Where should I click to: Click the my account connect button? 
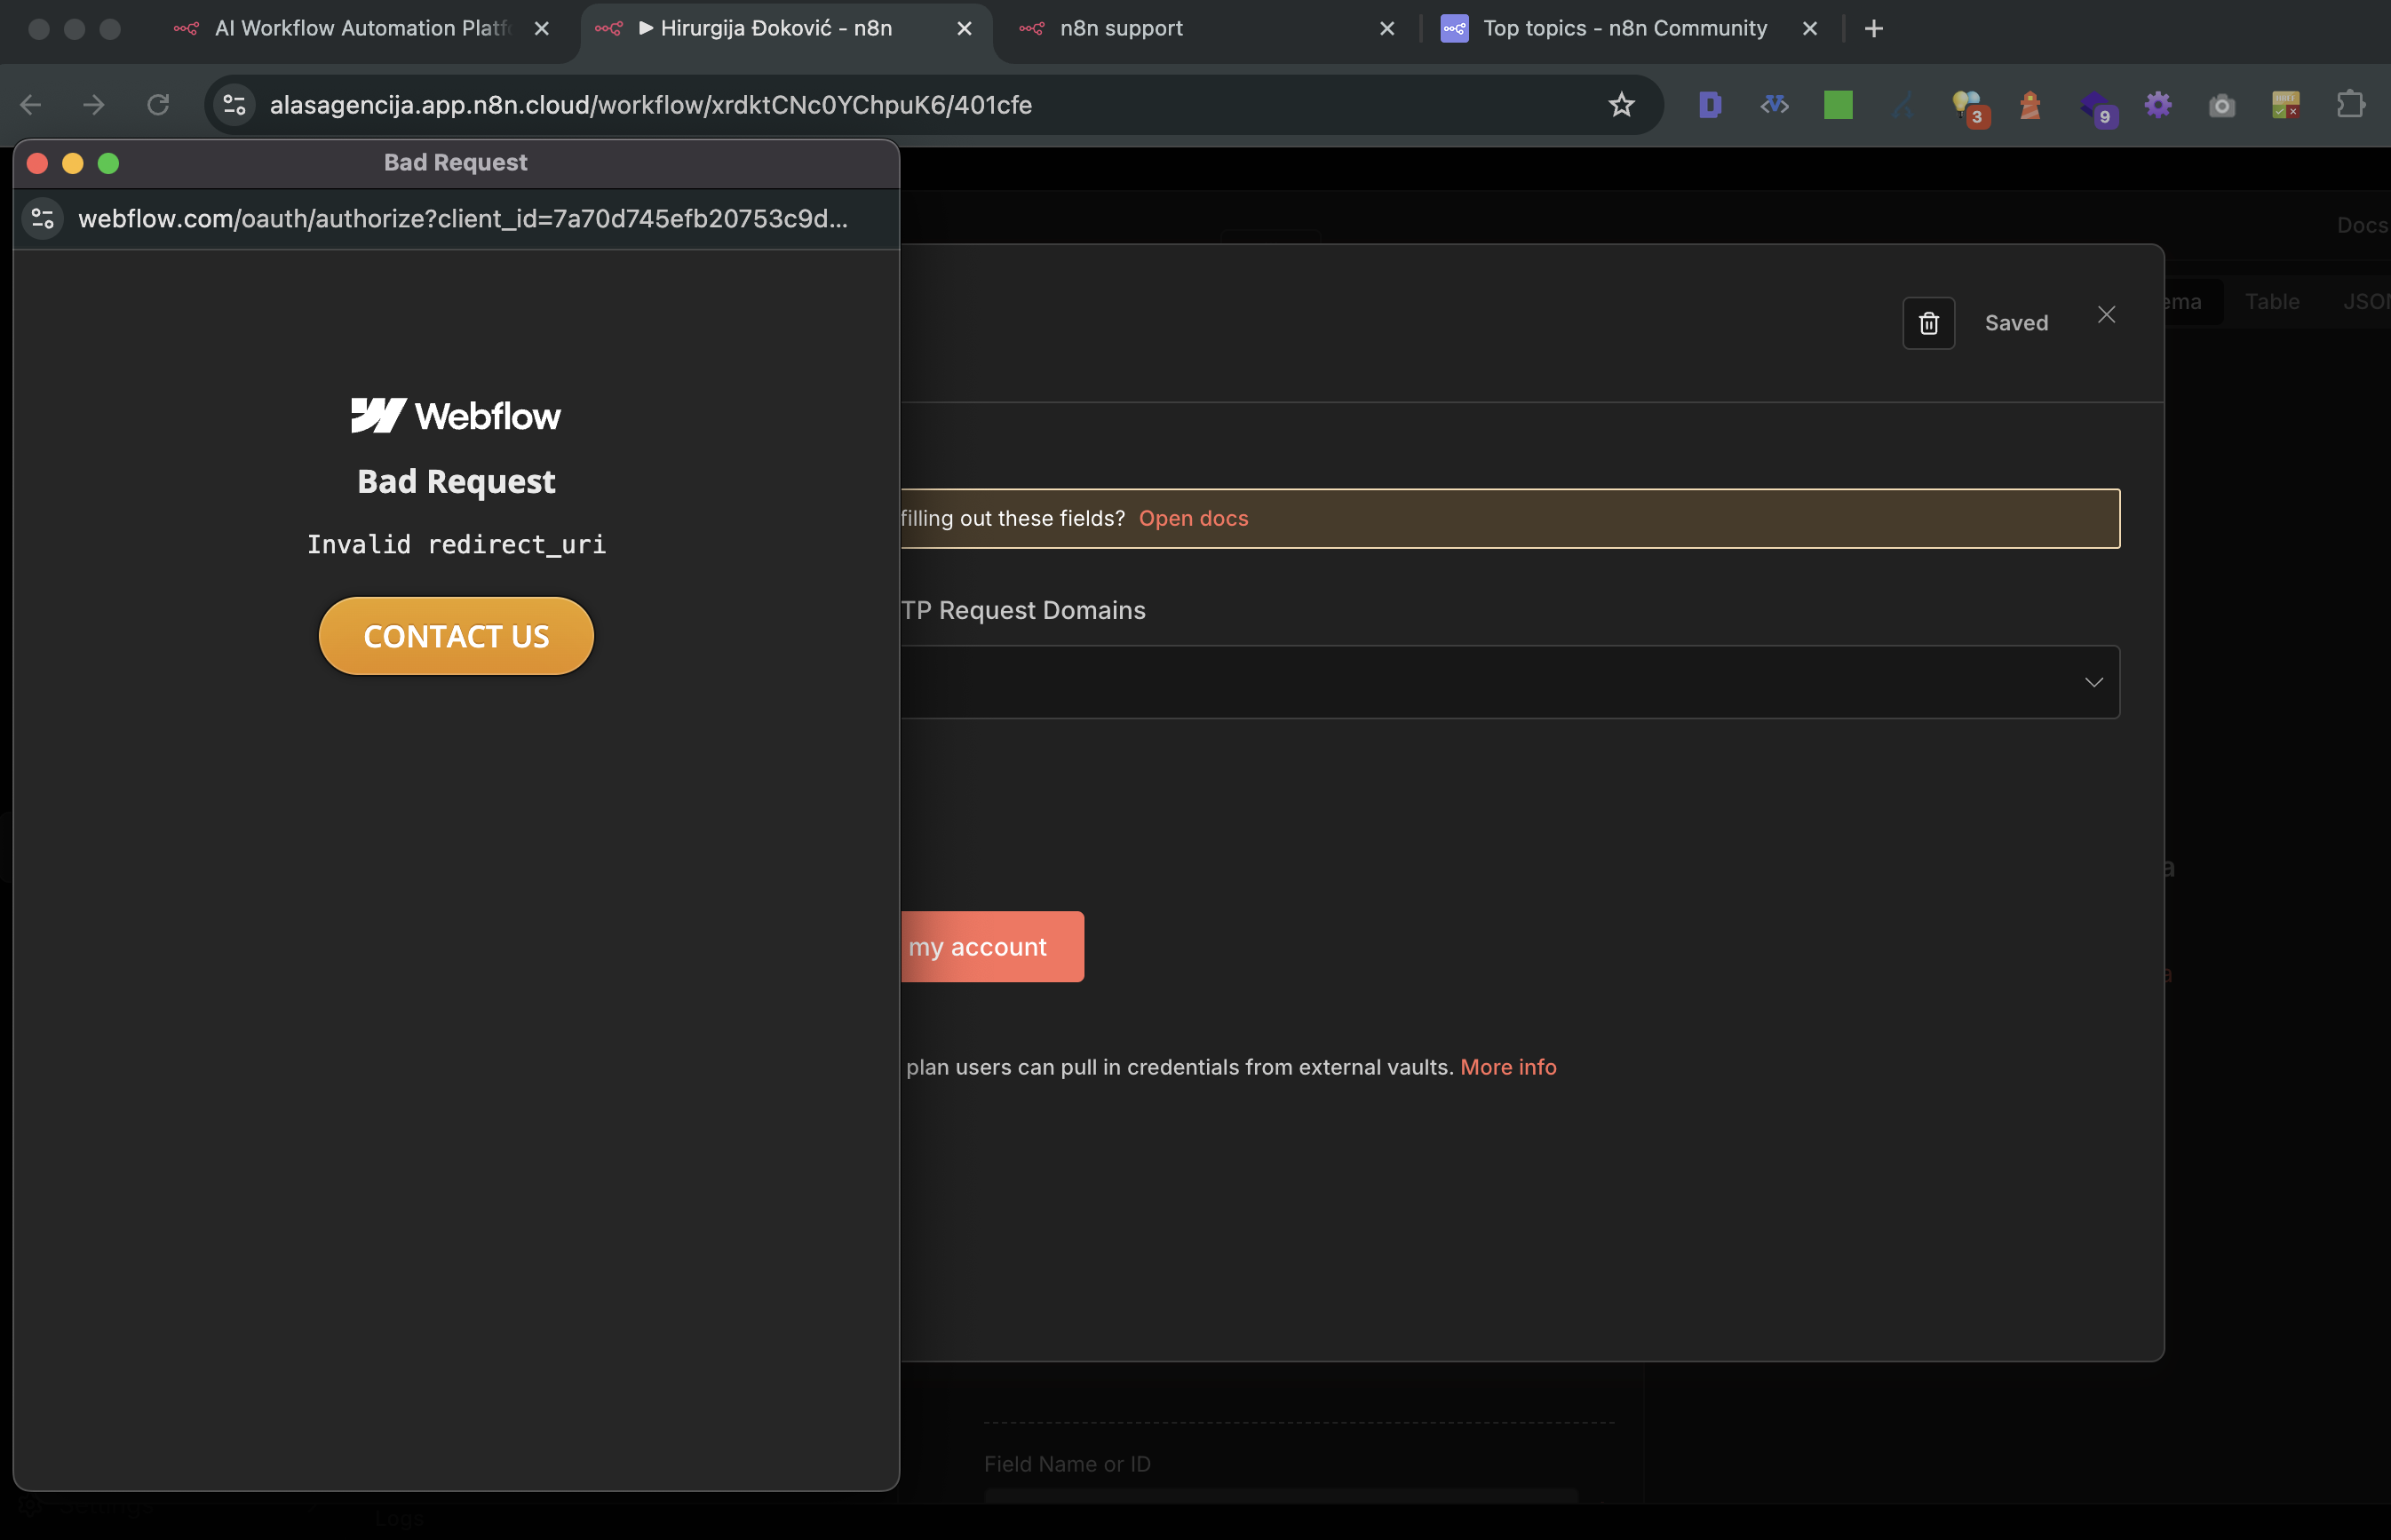(x=991, y=946)
